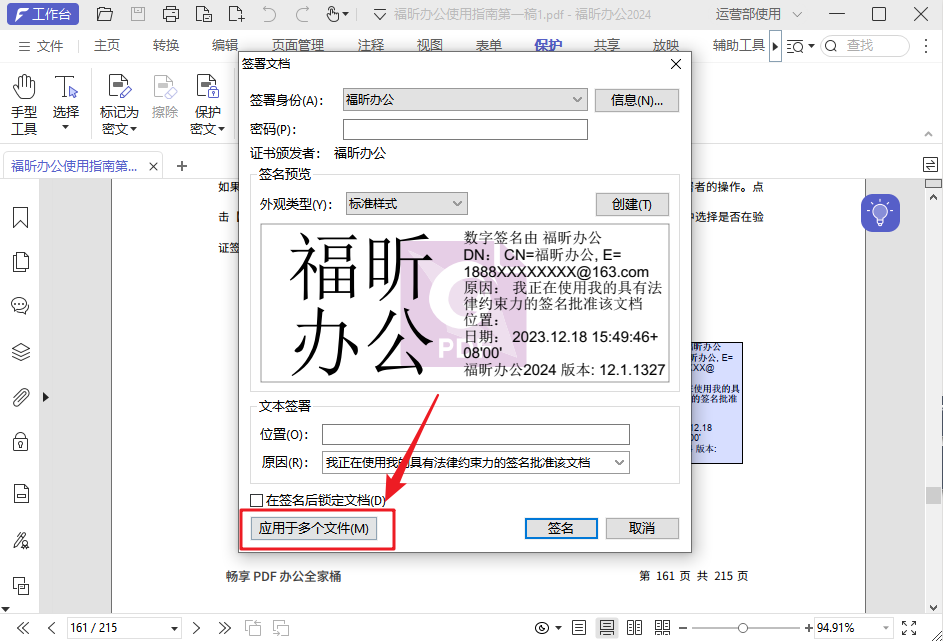Click the 应用于多个文件 button
The height and width of the screenshot is (641, 943).
tap(316, 528)
